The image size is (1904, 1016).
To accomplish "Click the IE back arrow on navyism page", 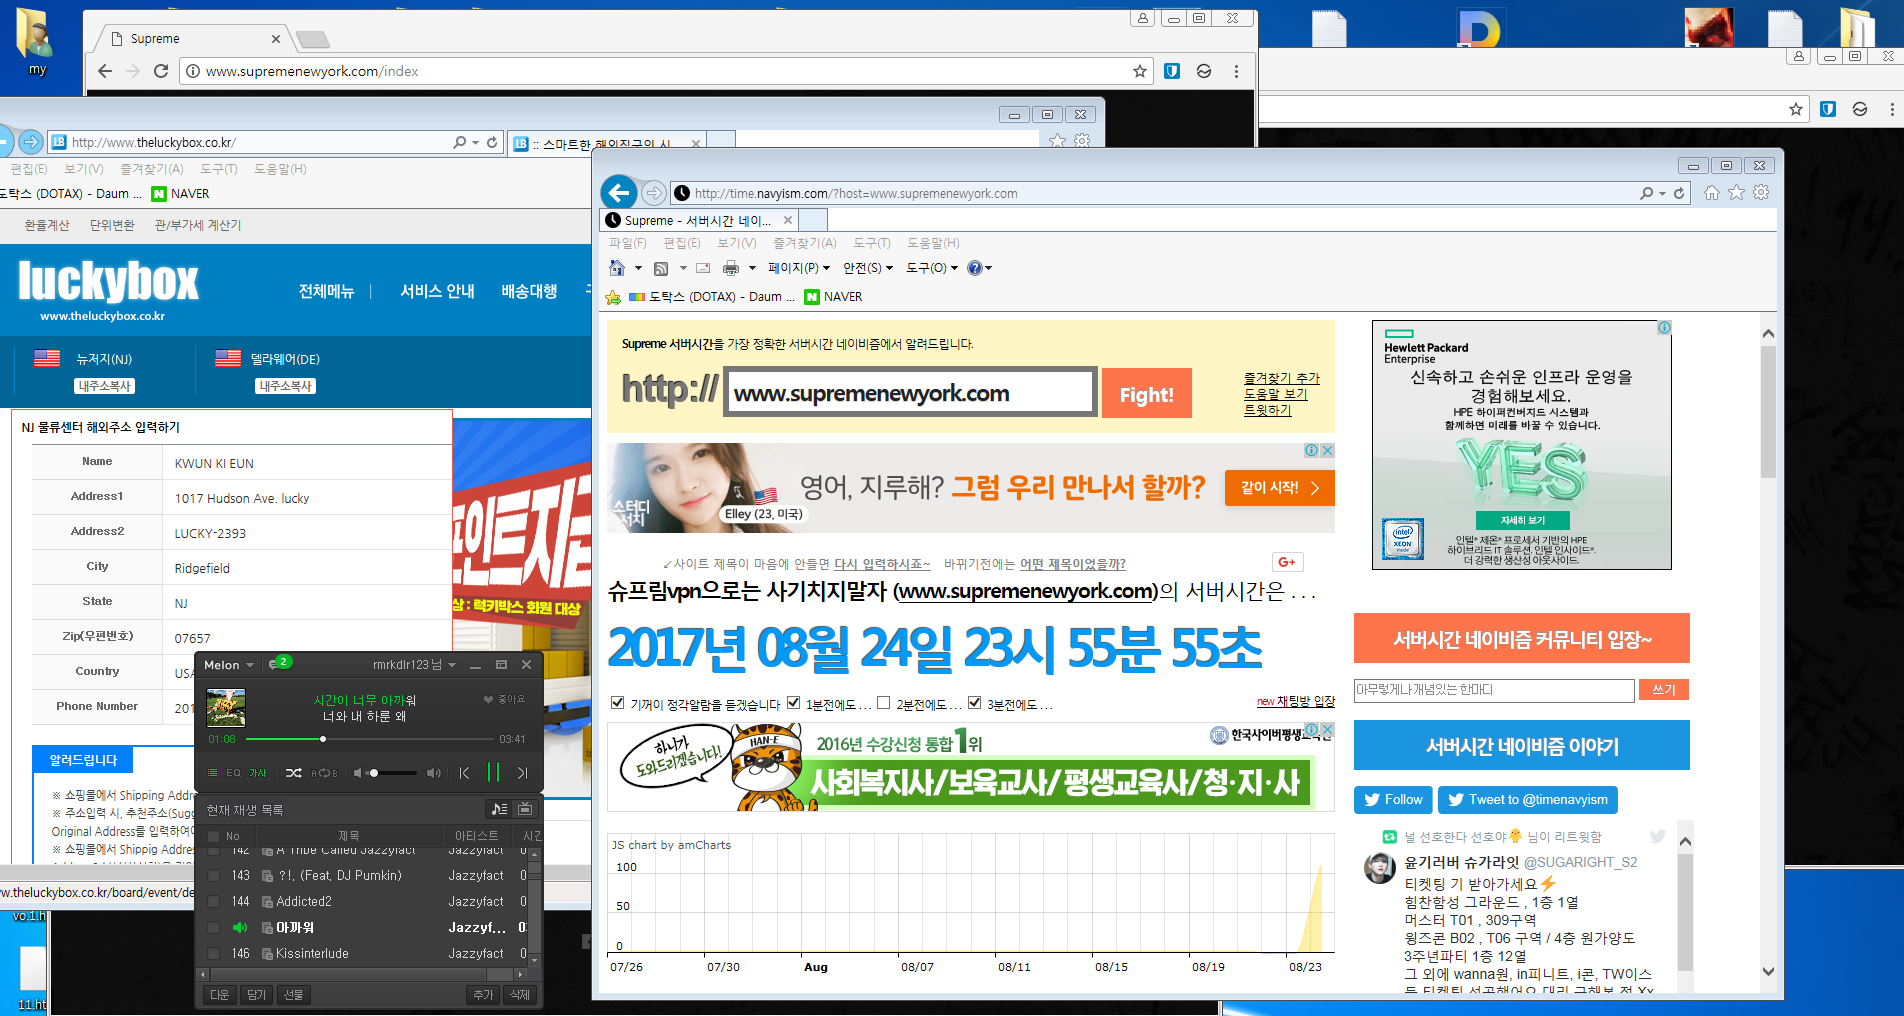I will coord(619,193).
